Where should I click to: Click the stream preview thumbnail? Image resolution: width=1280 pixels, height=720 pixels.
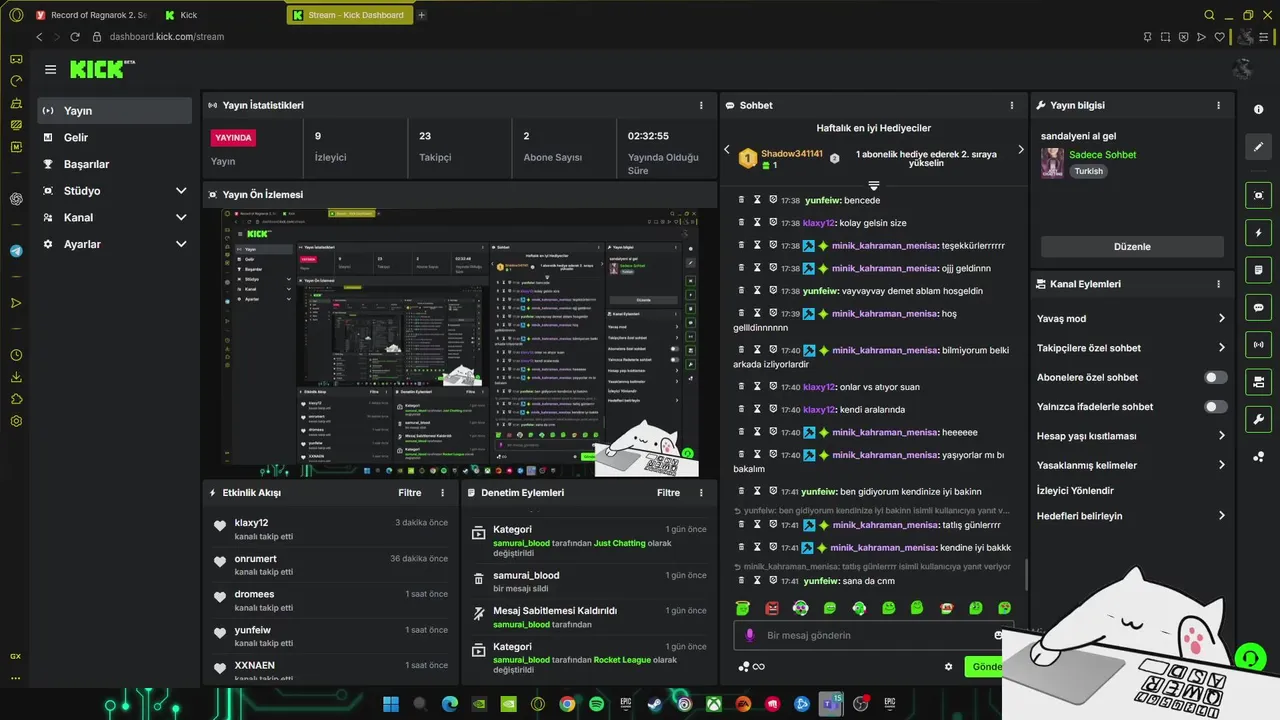coord(459,343)
